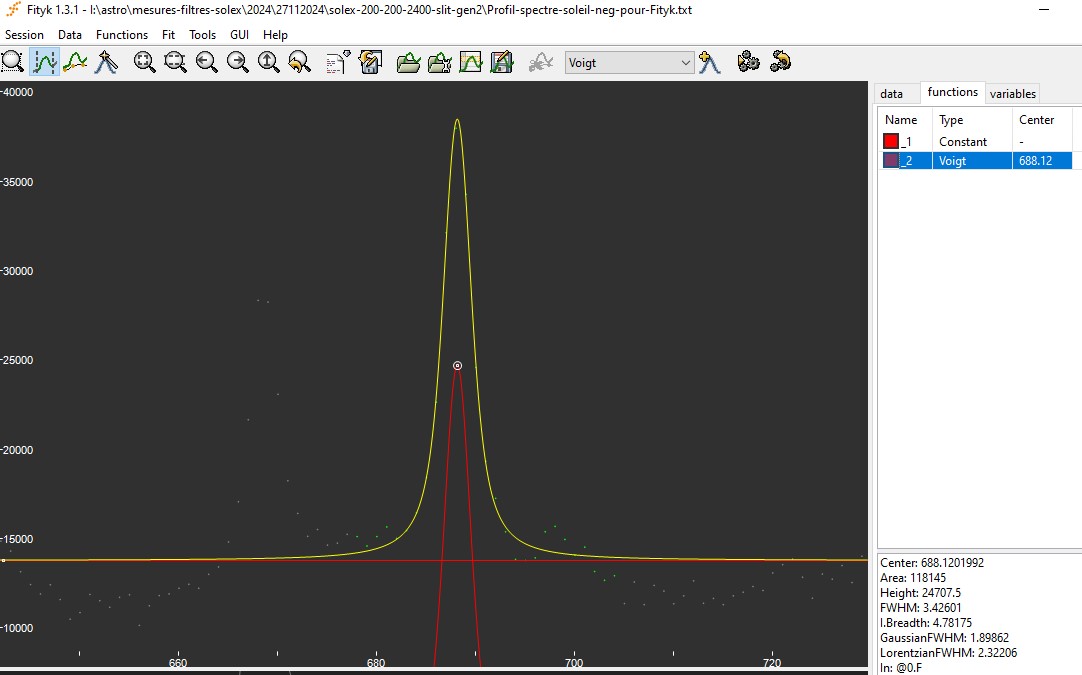Open the GUI menu
The height and width of the screenshot is (675, 1082).
point(239,35)
